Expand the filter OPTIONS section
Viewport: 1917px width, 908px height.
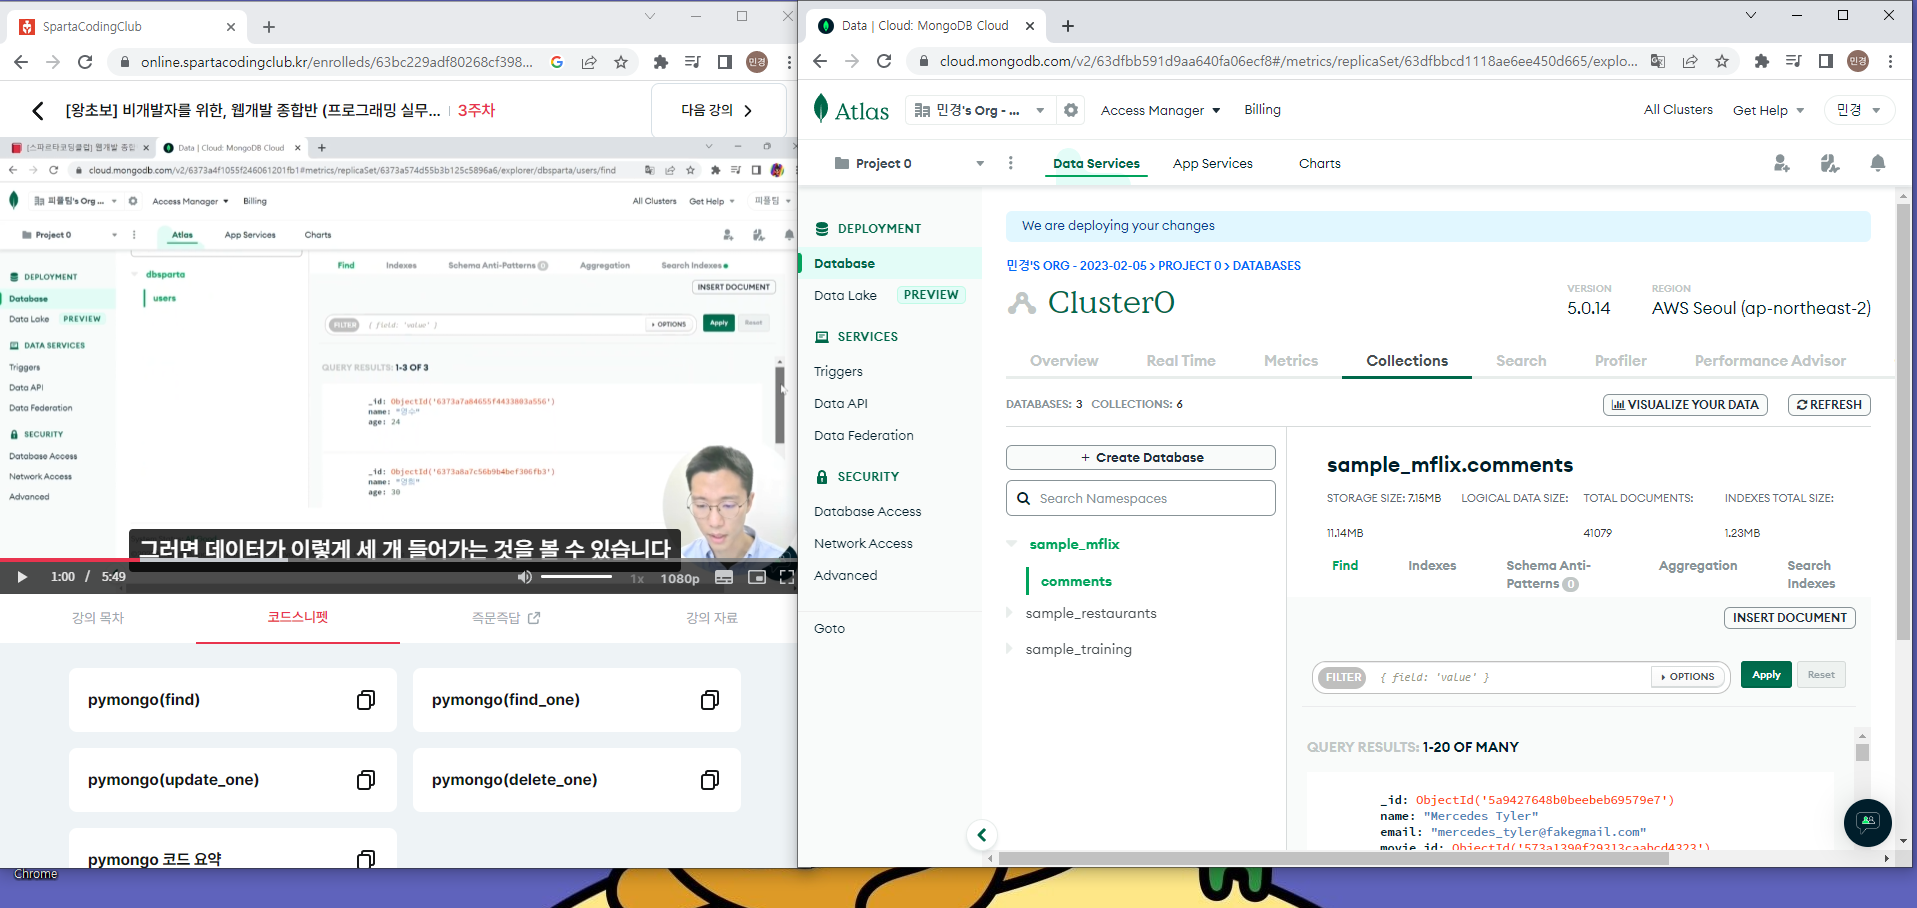coord(1688,677)
